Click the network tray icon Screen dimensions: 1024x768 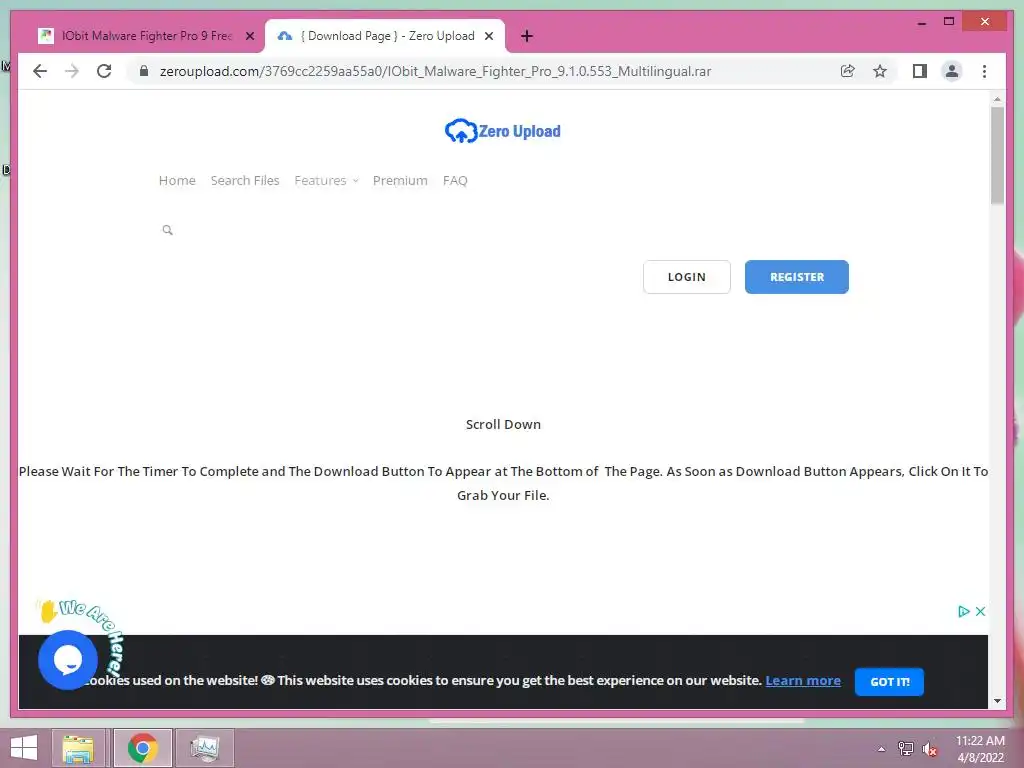click(x=906, y=749)
